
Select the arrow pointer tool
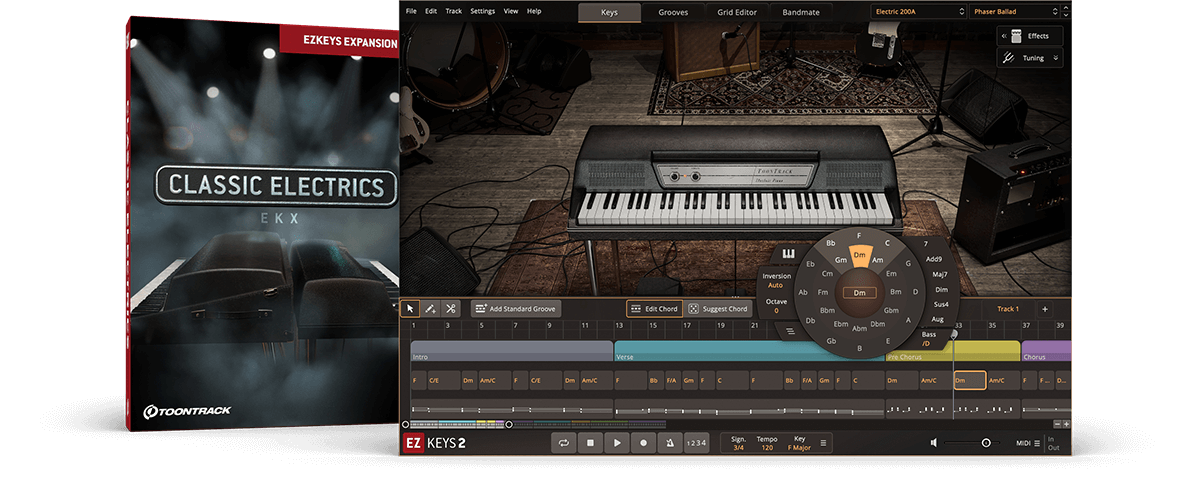click(x=411, y=309)
